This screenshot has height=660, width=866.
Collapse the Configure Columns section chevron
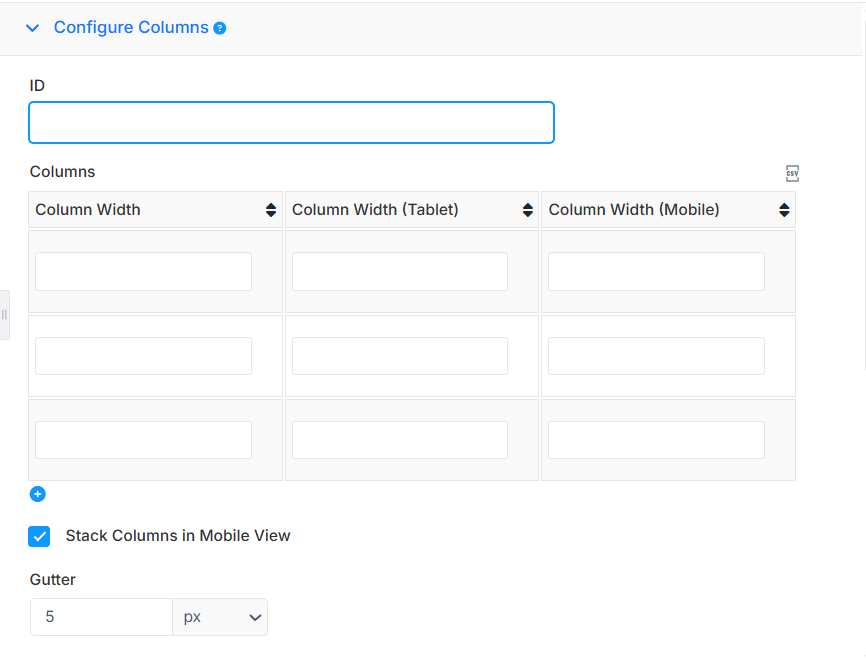tap(33, 28)
